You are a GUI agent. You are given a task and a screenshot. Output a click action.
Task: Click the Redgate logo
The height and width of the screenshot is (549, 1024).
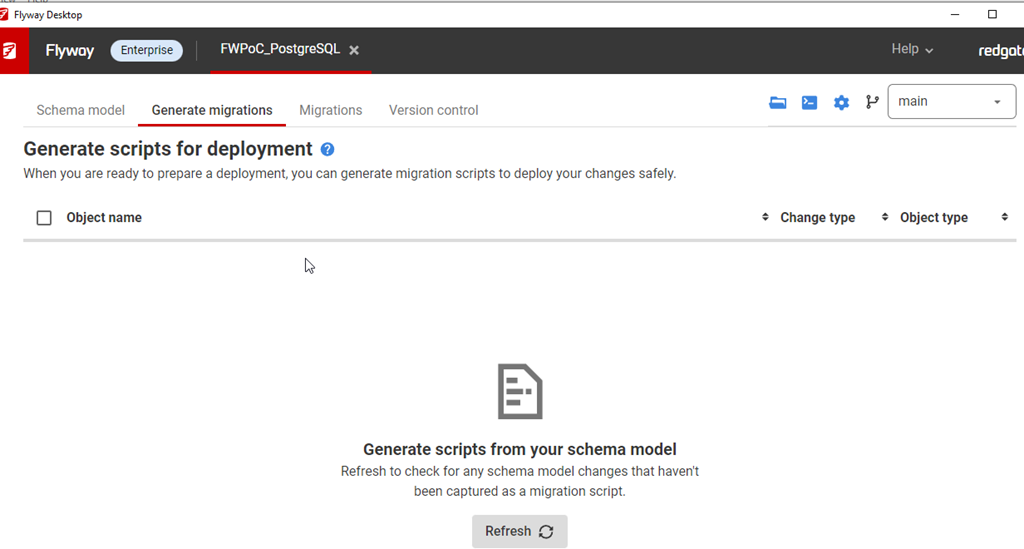pyautogui.click(x=999, y=51)
